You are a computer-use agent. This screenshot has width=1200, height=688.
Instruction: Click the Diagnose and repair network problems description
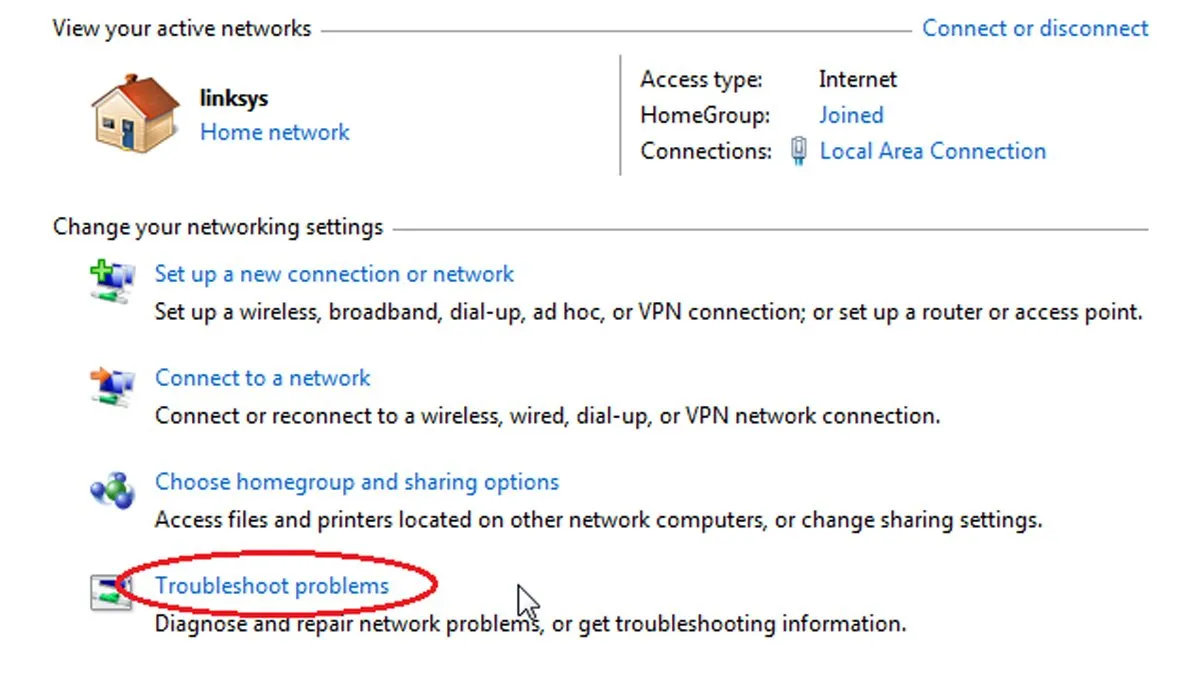(x=530, y=624)
